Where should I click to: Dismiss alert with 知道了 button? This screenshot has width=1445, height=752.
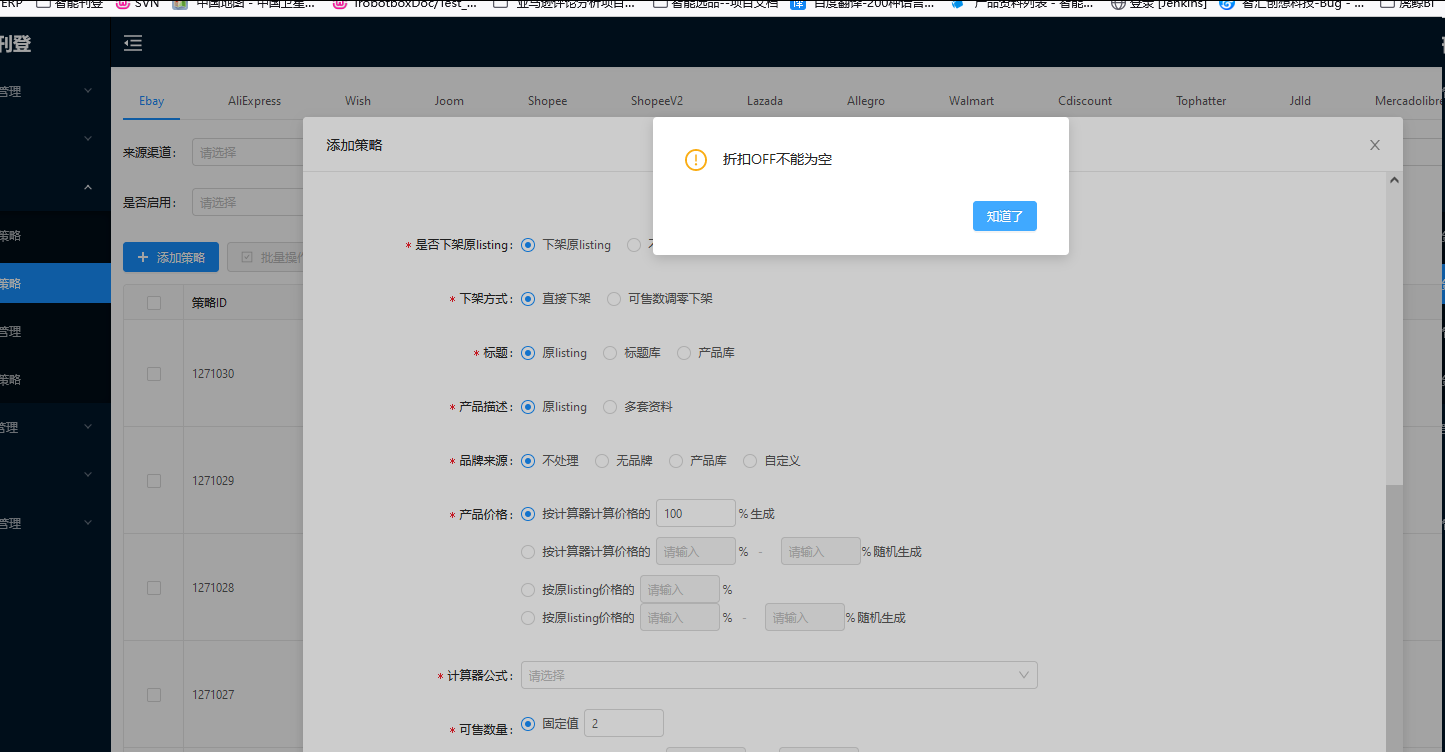[1005, 216]
